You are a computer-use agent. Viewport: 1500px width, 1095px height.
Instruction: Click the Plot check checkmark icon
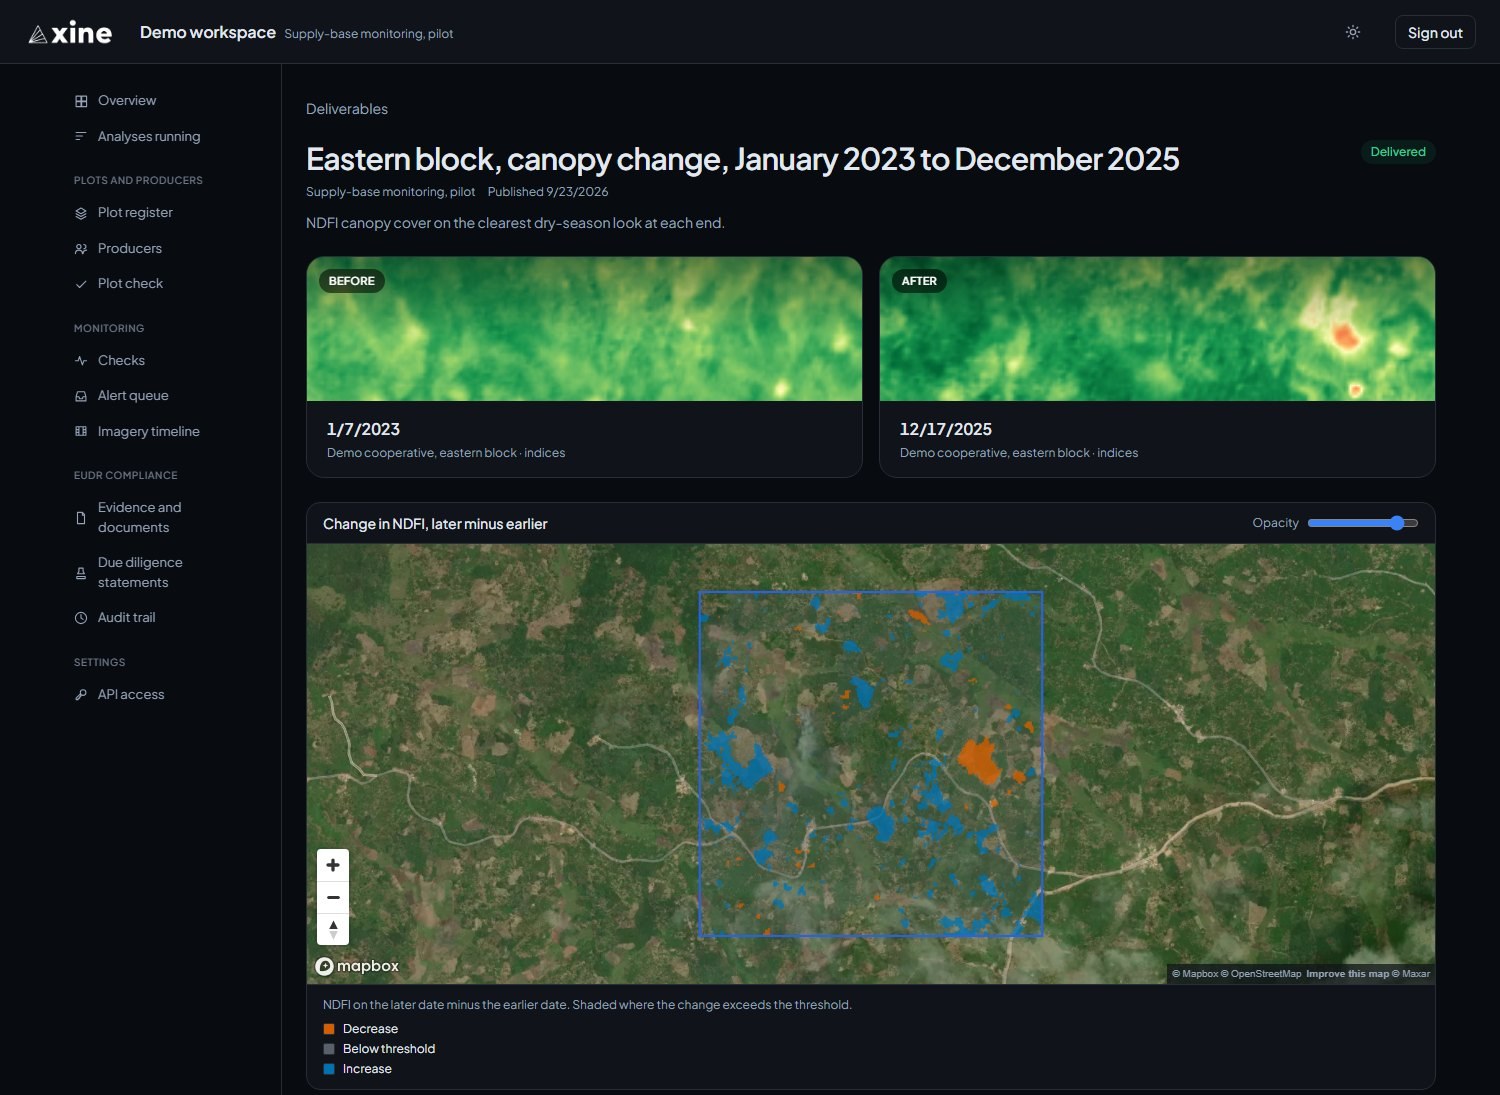point(81,284)
